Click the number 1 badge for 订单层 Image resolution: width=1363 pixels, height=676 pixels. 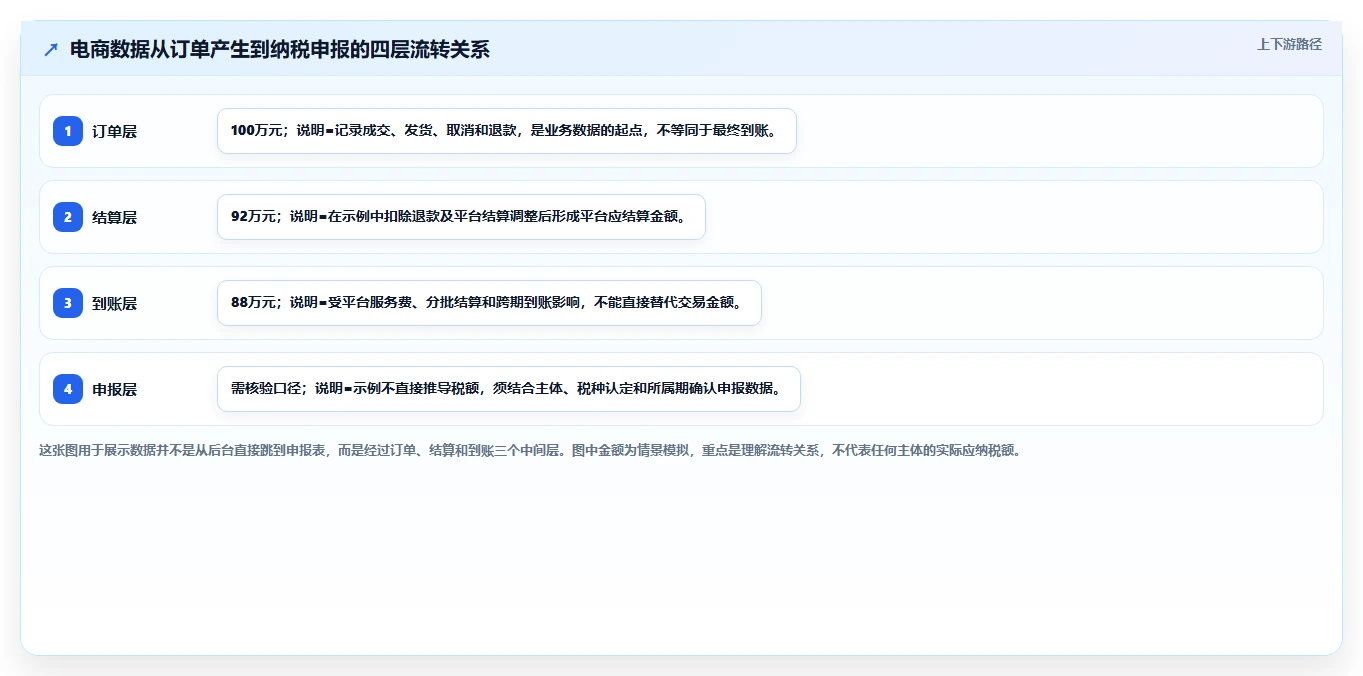pos(68,131)
